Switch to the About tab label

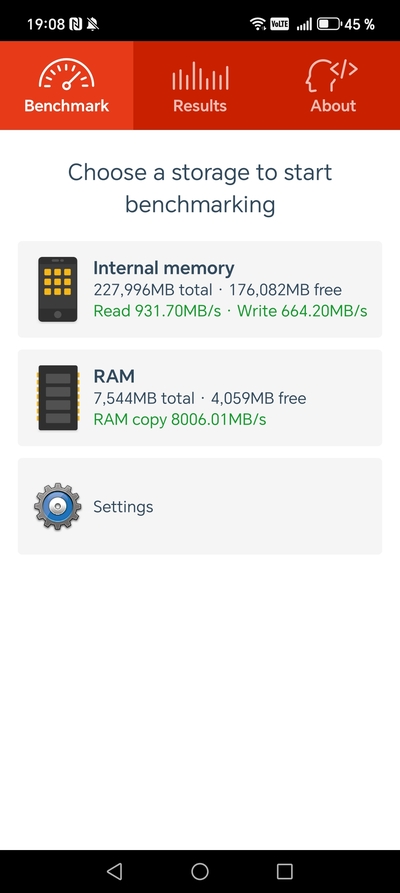[333, 106]
